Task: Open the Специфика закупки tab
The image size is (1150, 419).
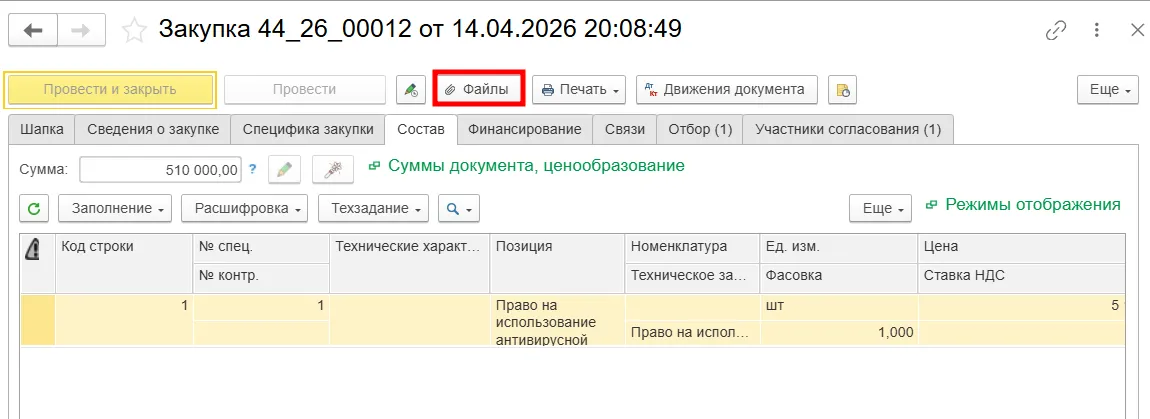Action: (x=307, y=129)
